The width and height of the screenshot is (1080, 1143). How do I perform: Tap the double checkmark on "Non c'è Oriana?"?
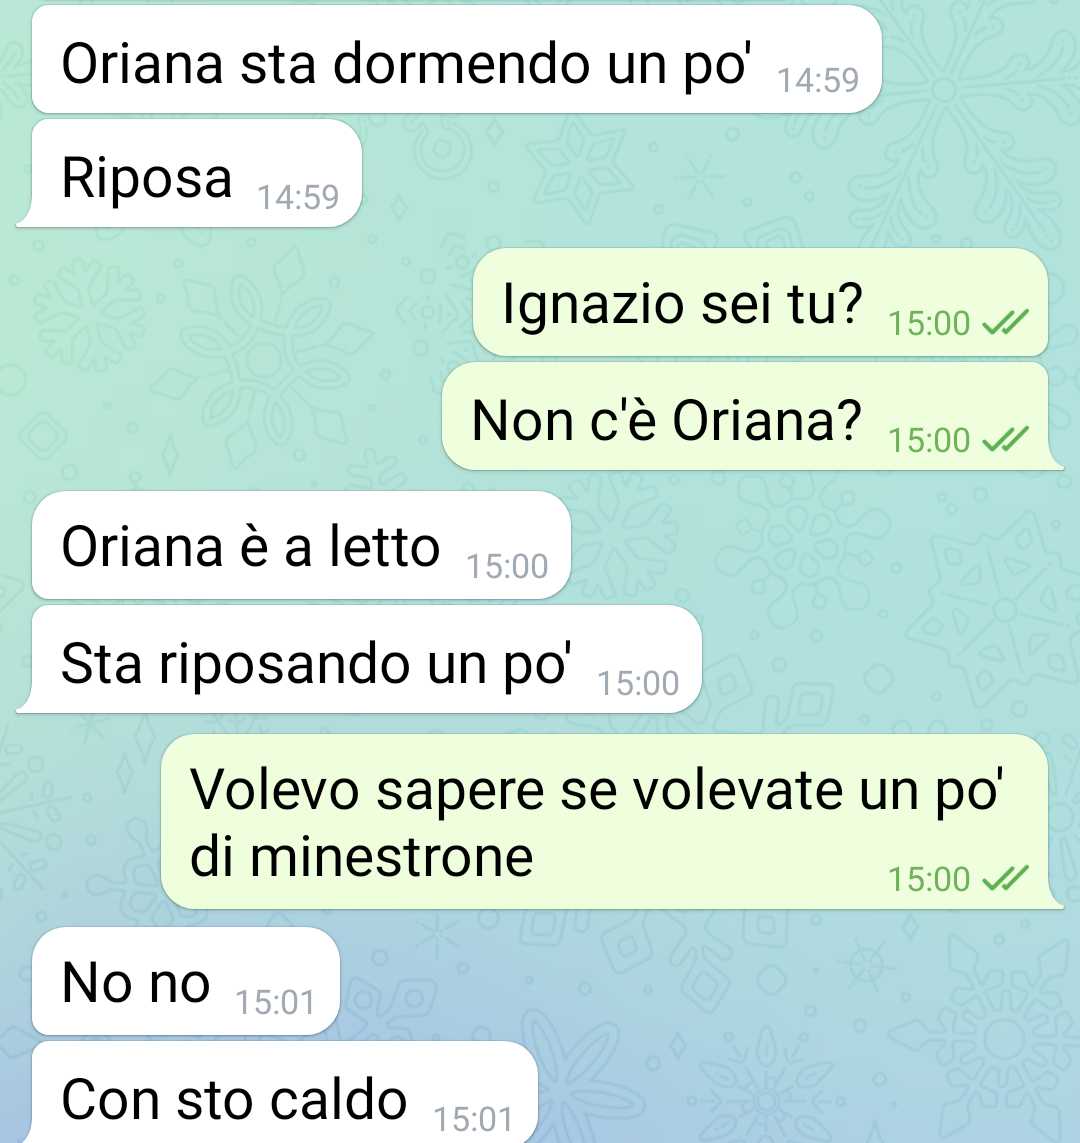pos(1005,439)
